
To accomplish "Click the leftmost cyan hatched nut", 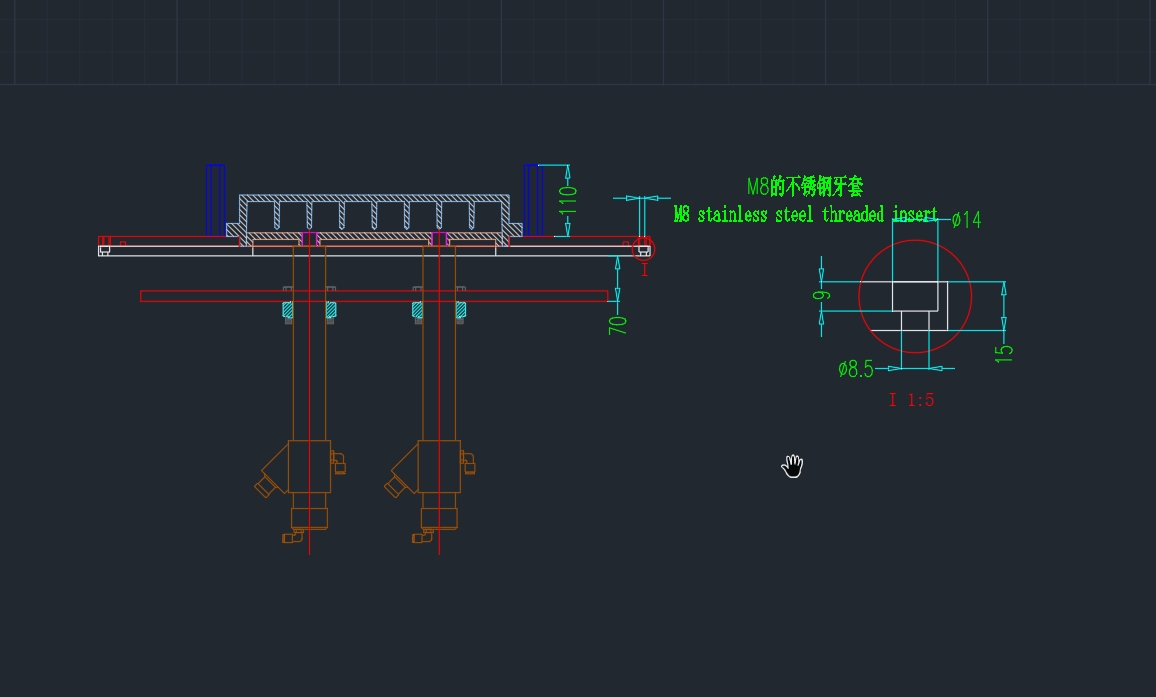I will pyautogui.click(x=288, y=311).
